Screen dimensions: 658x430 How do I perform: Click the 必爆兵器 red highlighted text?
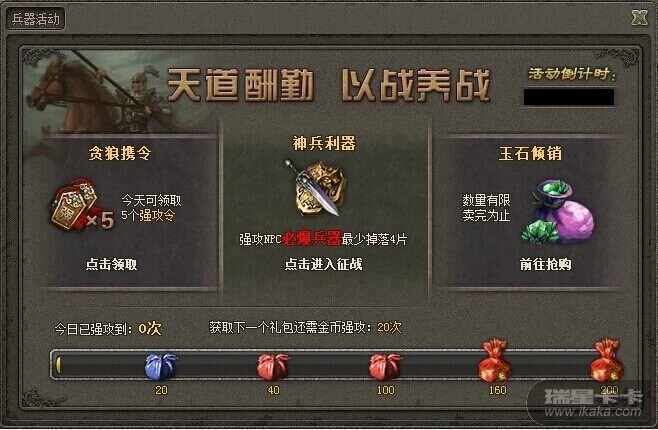pos(311,239)
